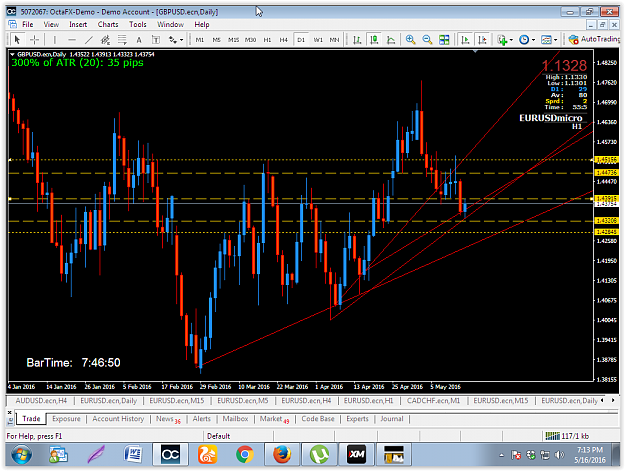Open the Mailbox terminal tab
Image resolution: width=625 pixels, height=471 pixels.
[235, 419]
